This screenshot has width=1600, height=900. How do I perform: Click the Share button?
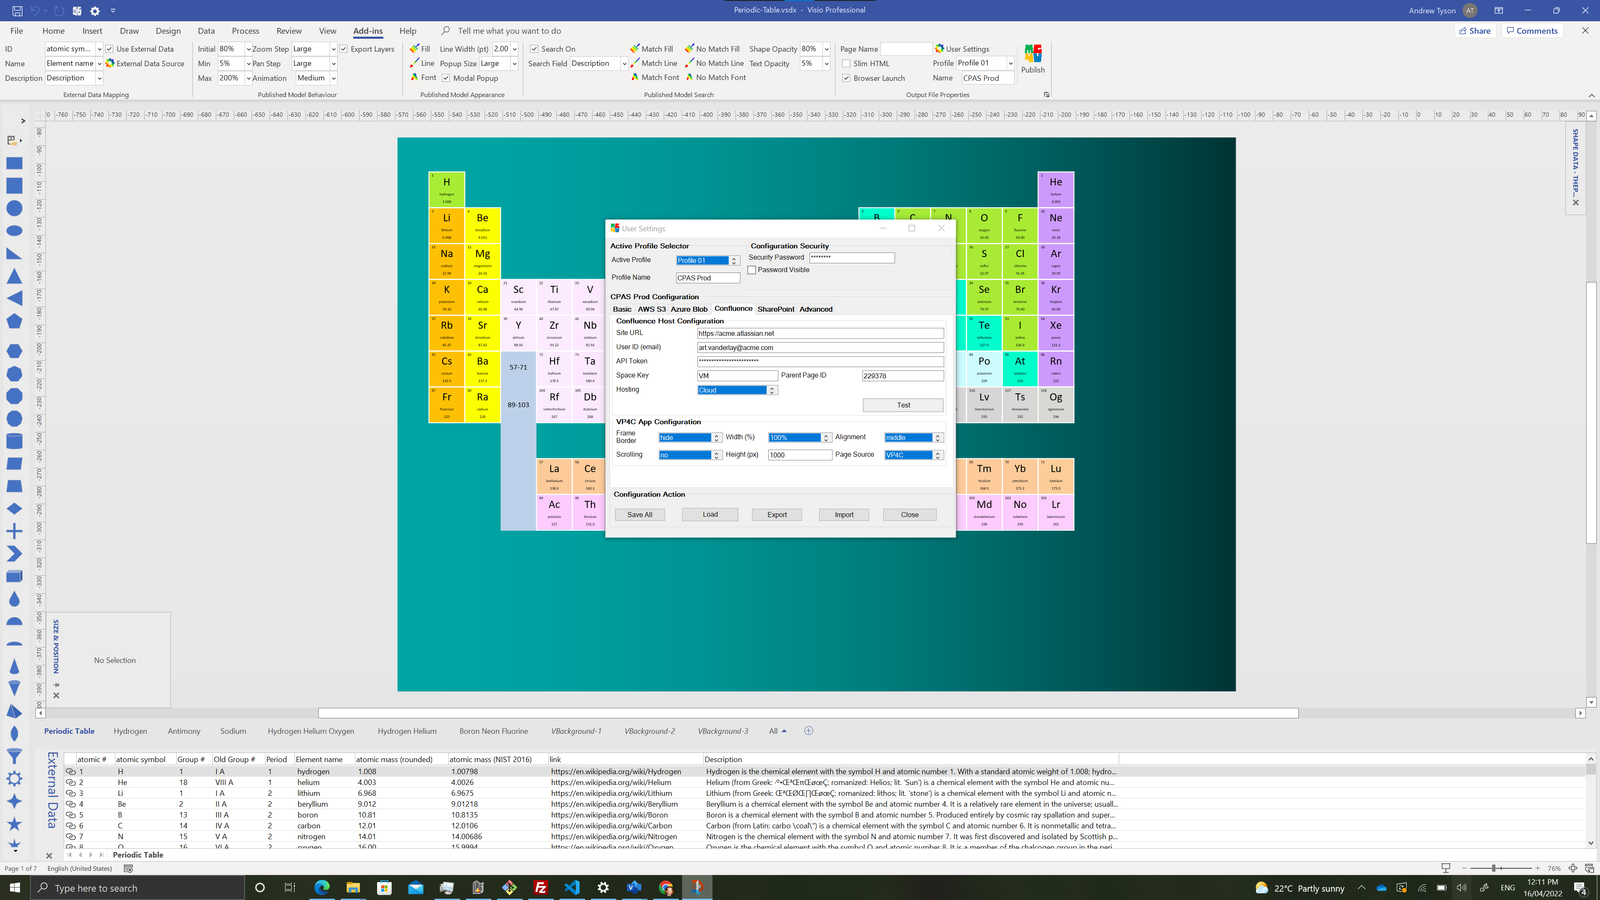[x=1475, y=31]
